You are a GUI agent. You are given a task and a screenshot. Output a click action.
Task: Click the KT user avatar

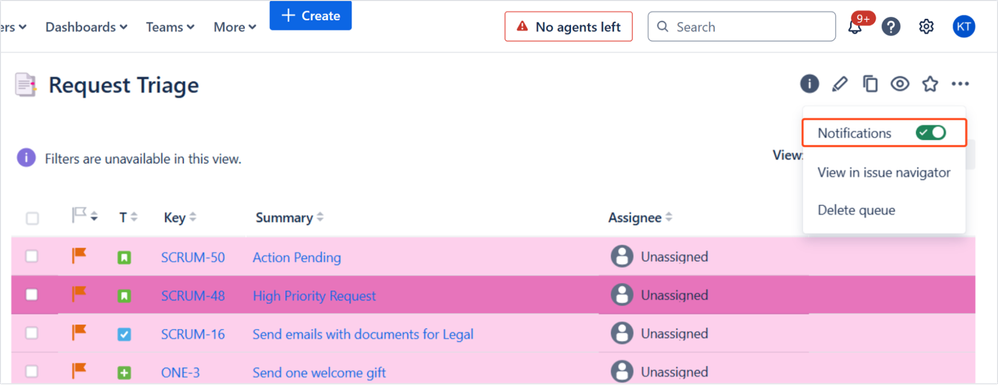point(964,27)
